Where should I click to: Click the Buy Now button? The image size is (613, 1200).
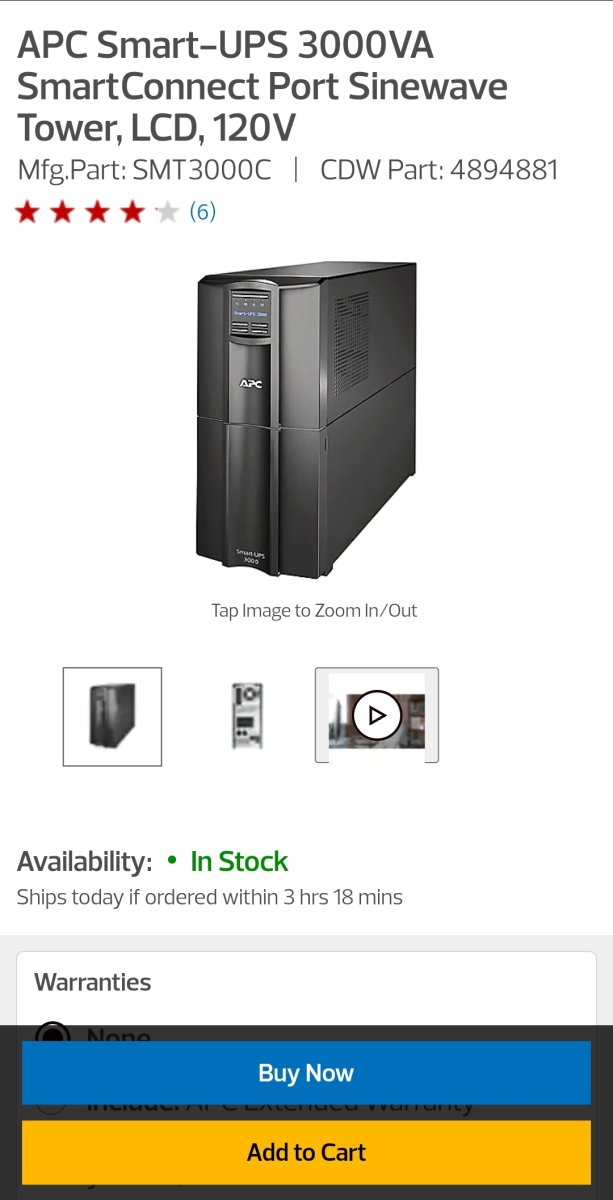pyautogui.click(x=306, y=1073)
